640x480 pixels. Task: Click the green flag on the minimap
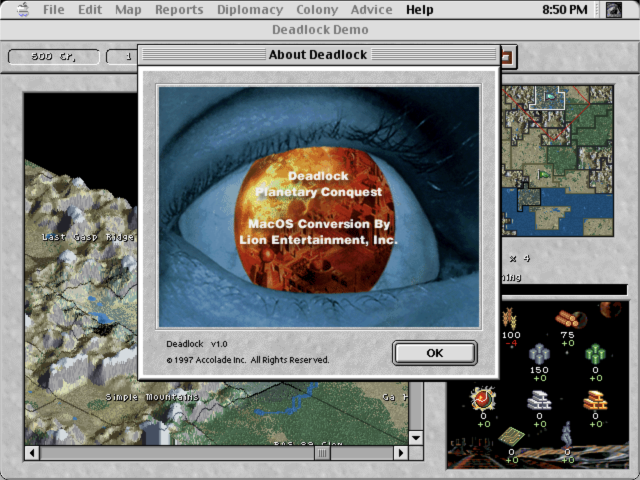pyautogui.click(x=544, y=175)
